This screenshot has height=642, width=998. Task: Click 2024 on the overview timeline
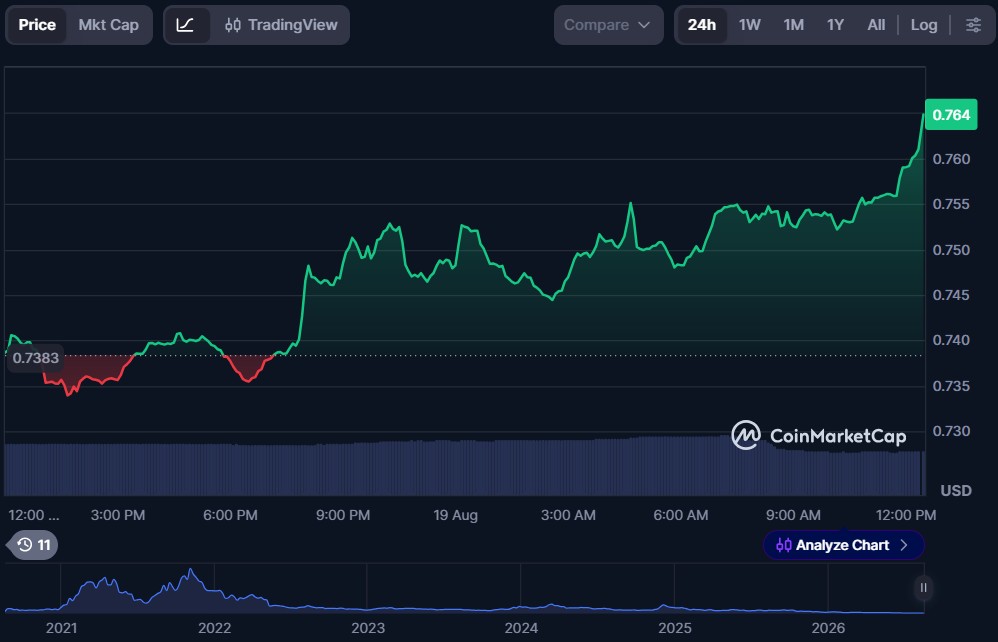(521, 628)
